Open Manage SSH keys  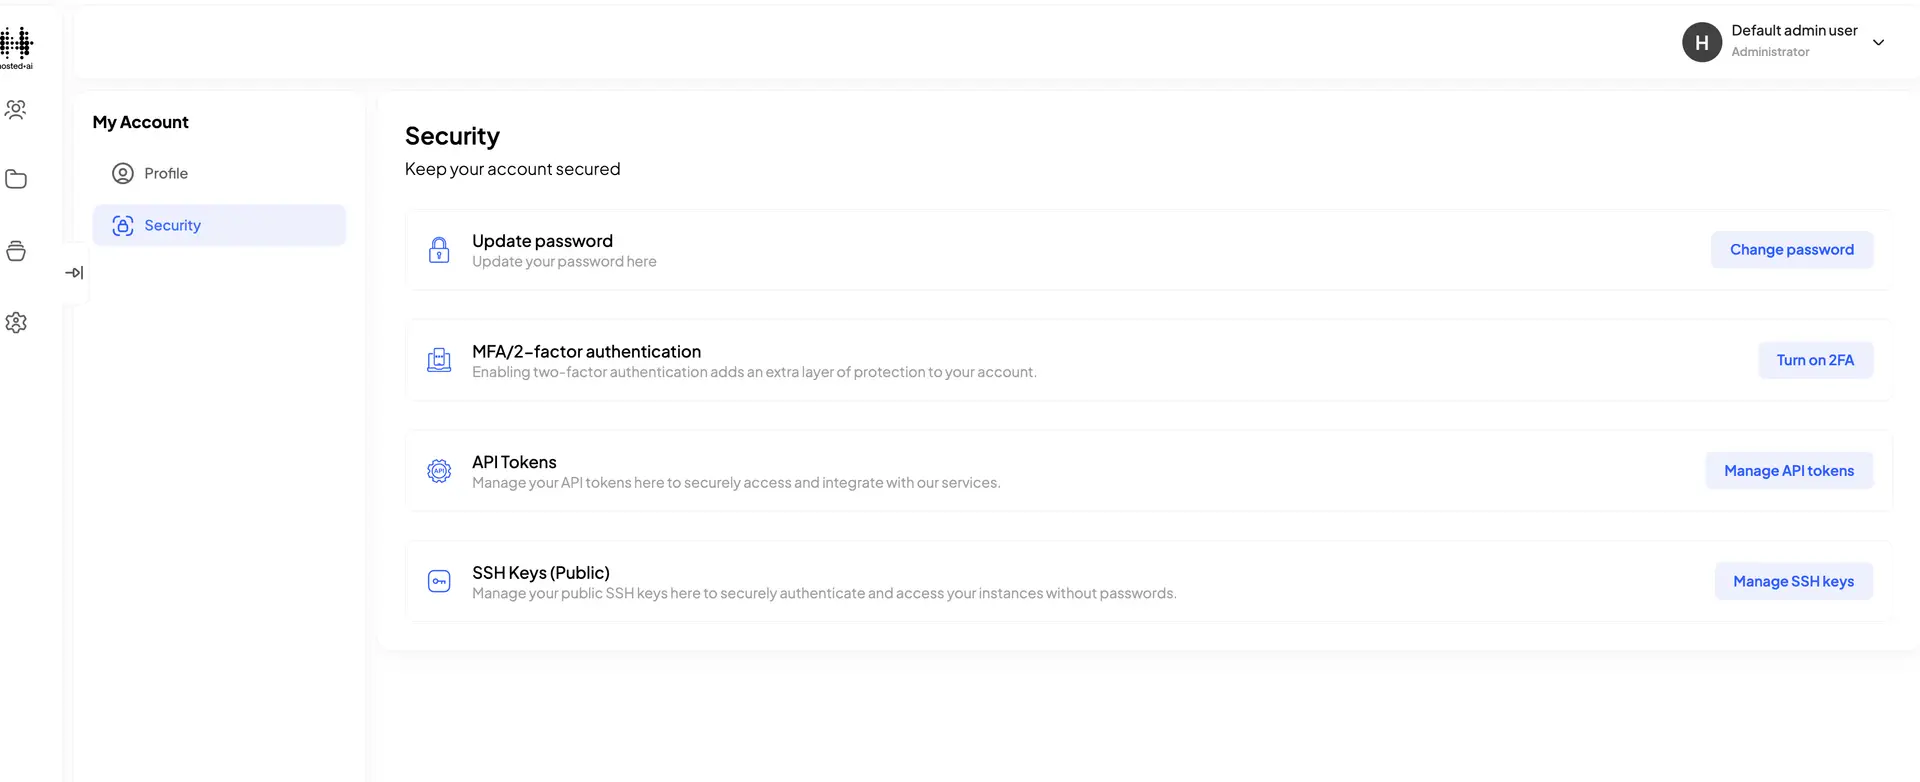click(1793, 581)
